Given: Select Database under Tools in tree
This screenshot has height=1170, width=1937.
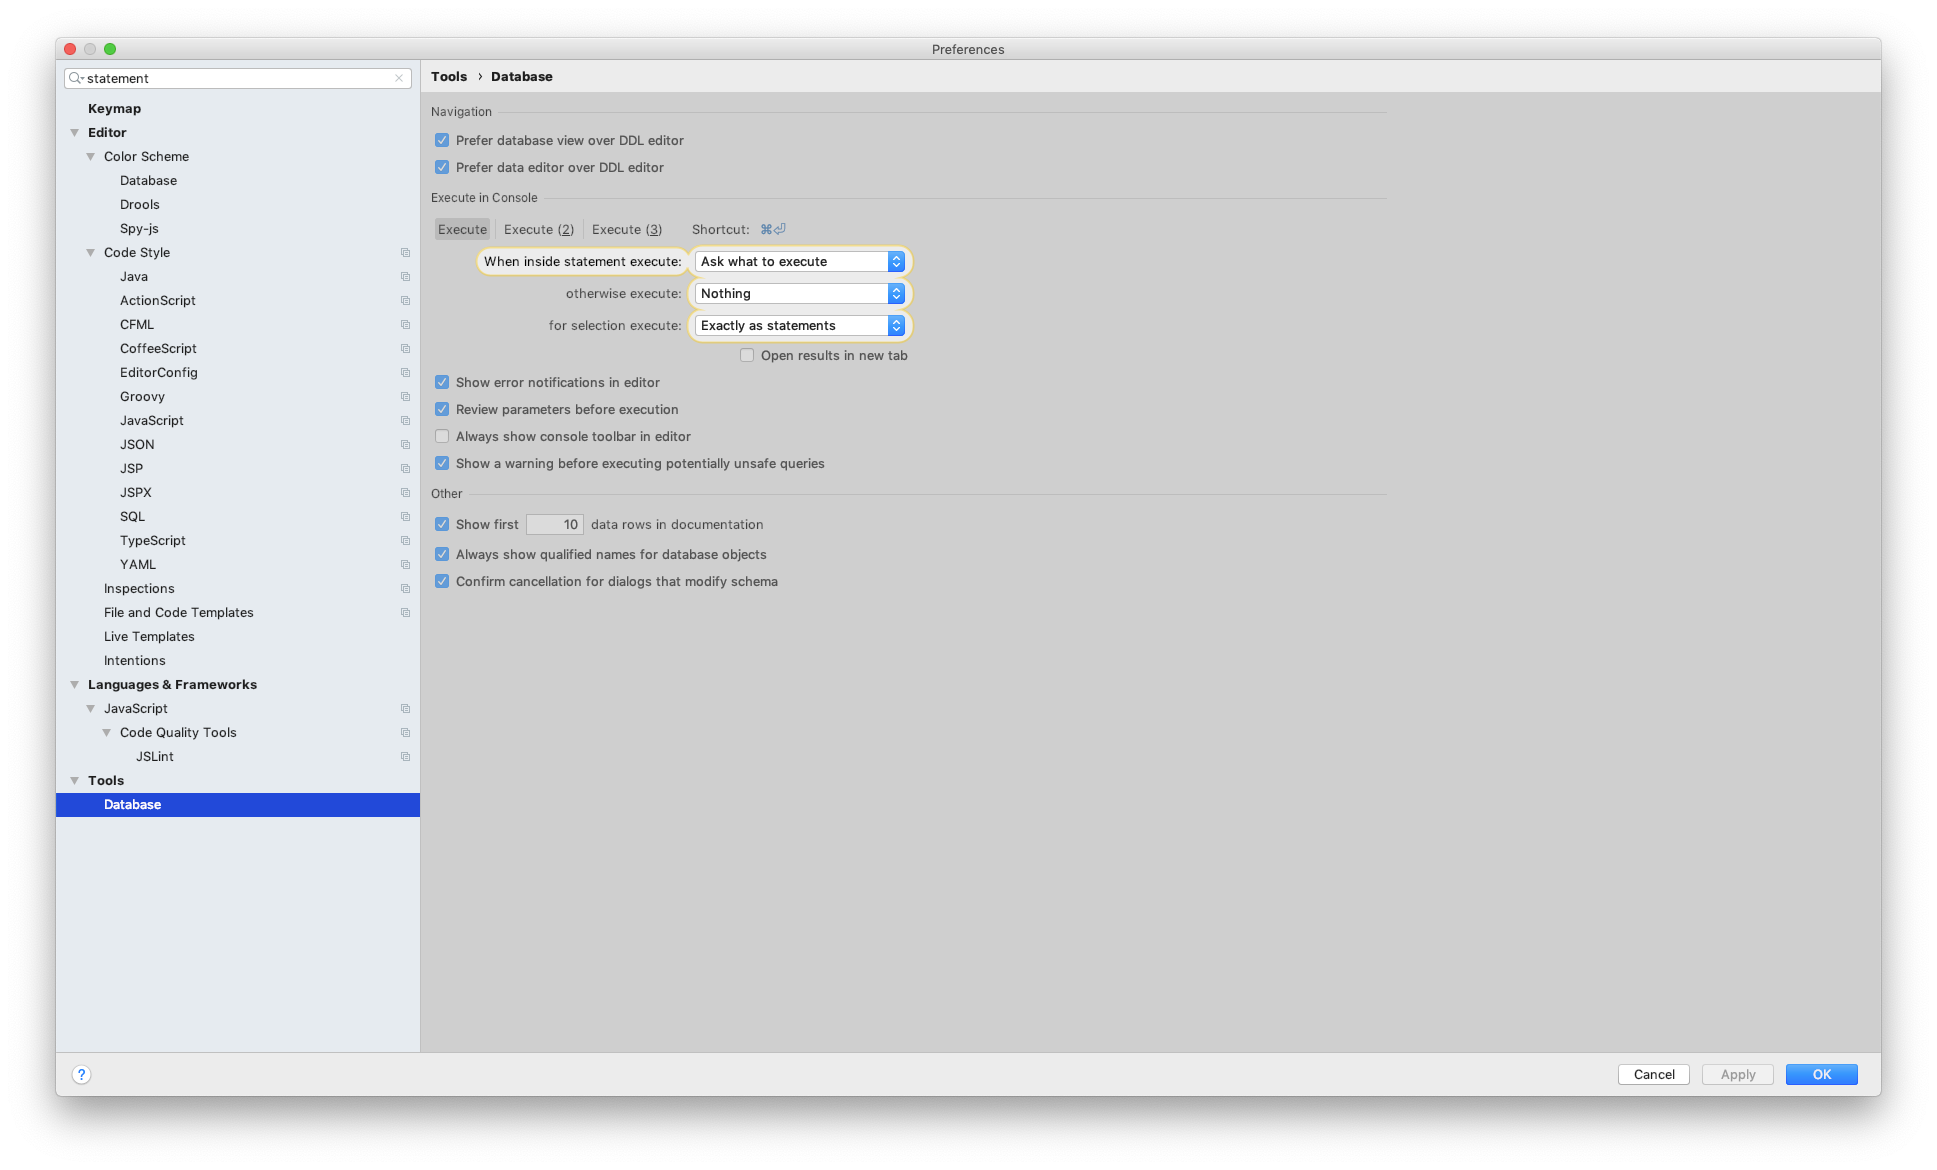Looking at the screenshot, I should (238, 805).
